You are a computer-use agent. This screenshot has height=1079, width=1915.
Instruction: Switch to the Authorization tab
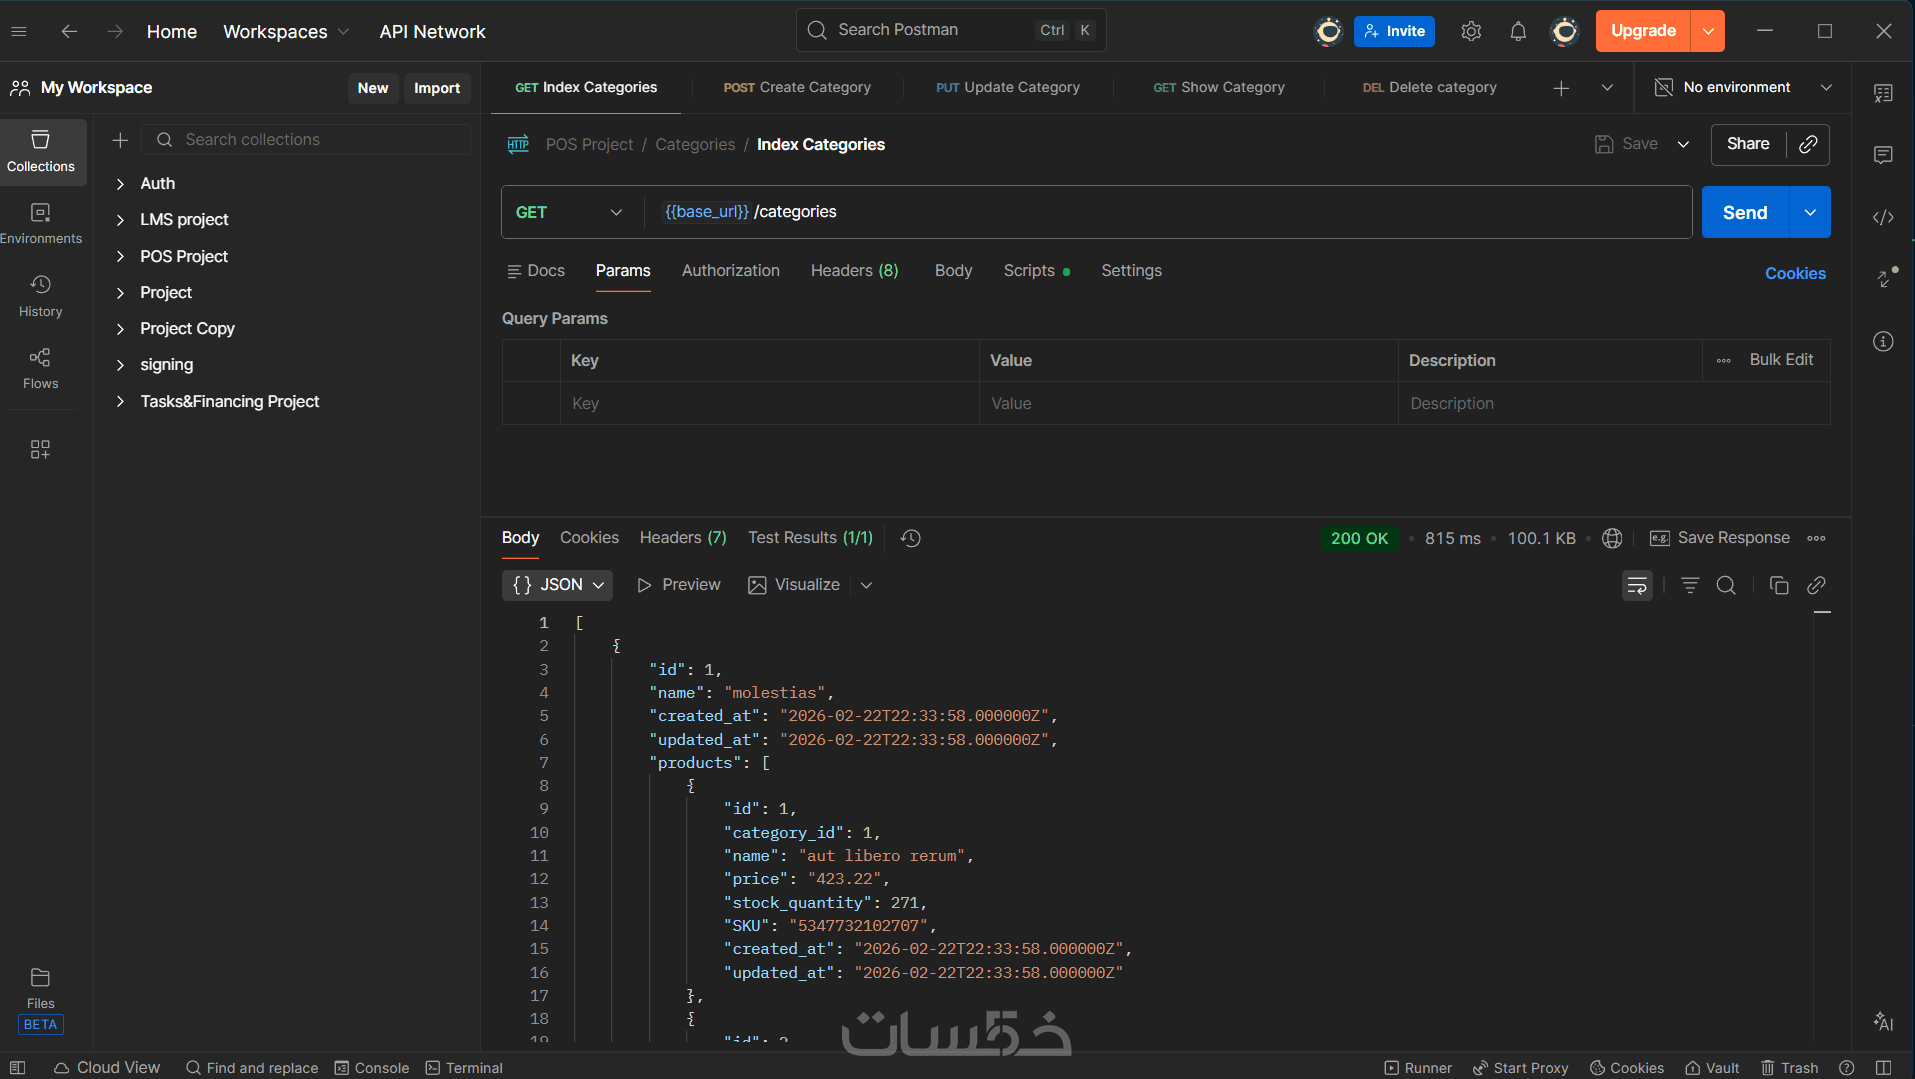click(x=730, y=271)
